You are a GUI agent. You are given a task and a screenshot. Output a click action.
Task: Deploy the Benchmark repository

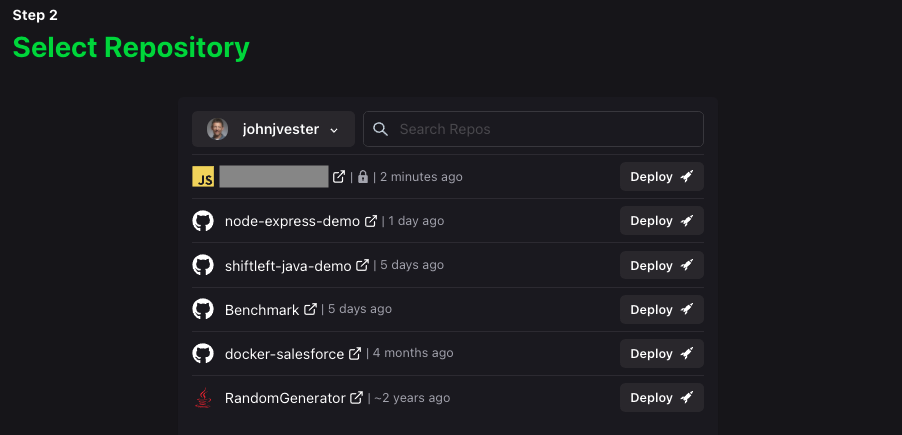(x=661, y=310)
